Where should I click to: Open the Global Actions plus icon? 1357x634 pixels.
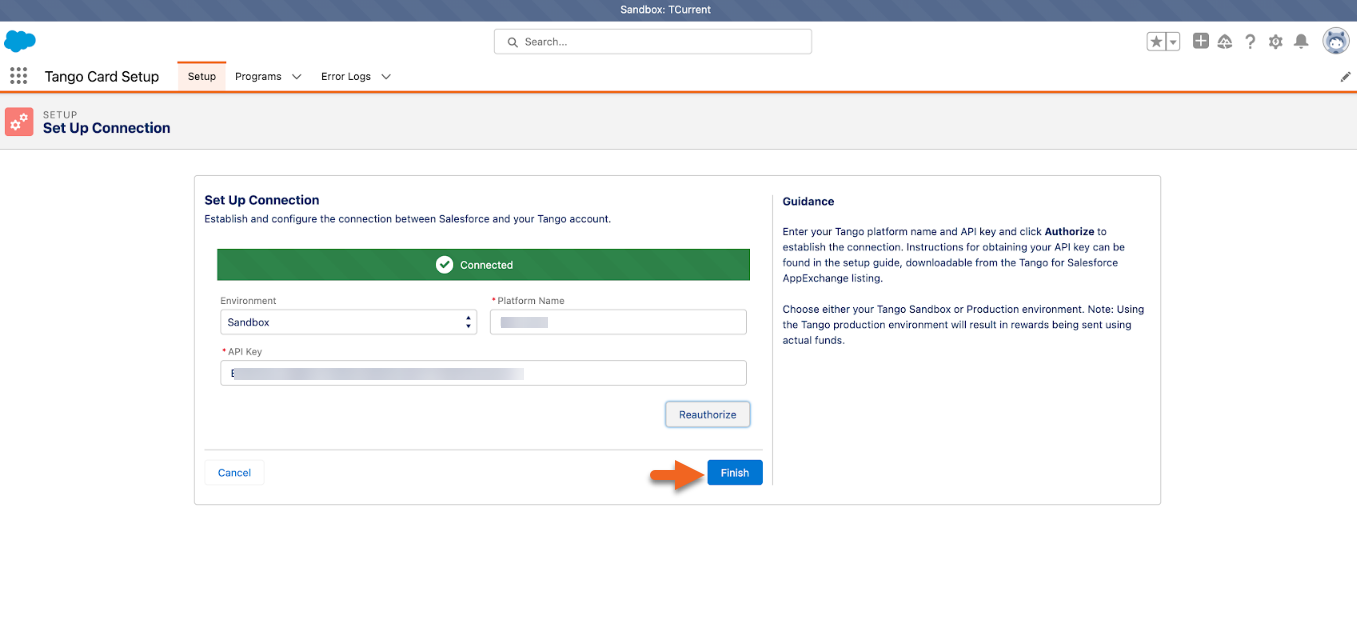pos(1200,41)
